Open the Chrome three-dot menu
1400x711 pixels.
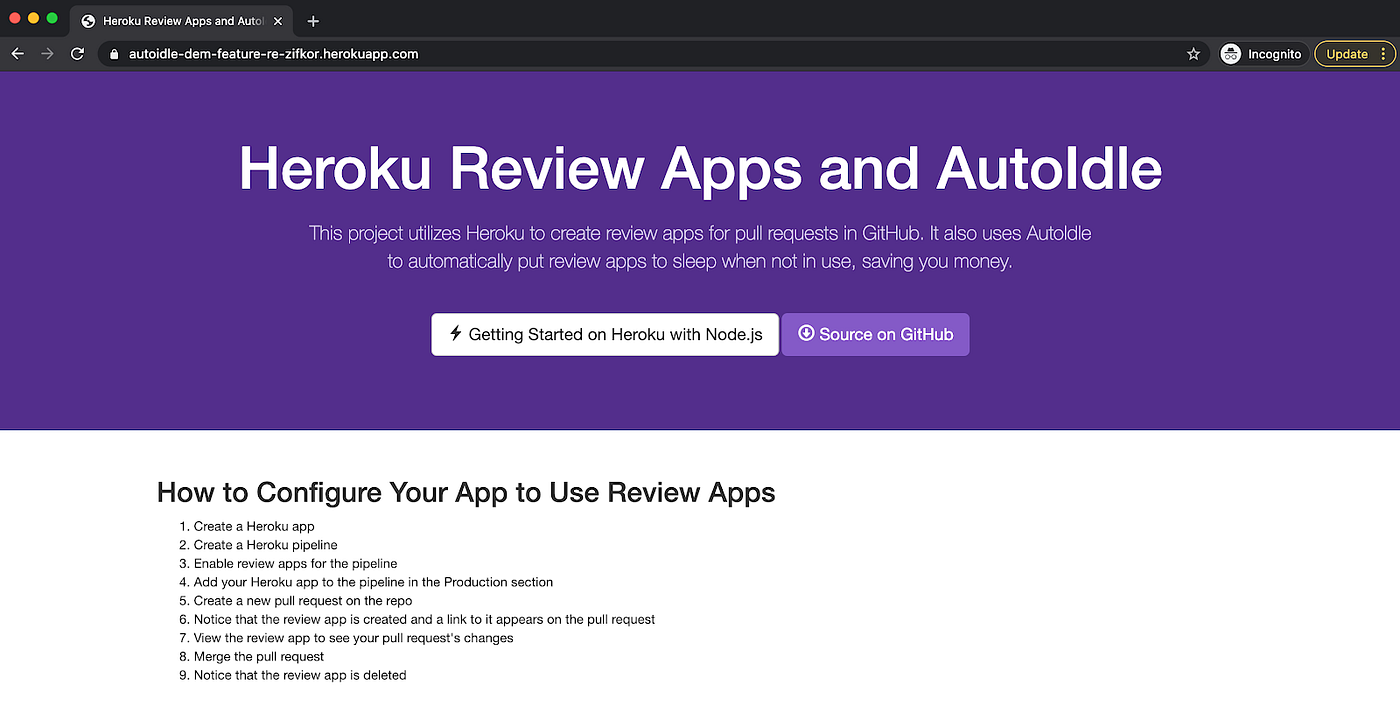[1382, 54]
